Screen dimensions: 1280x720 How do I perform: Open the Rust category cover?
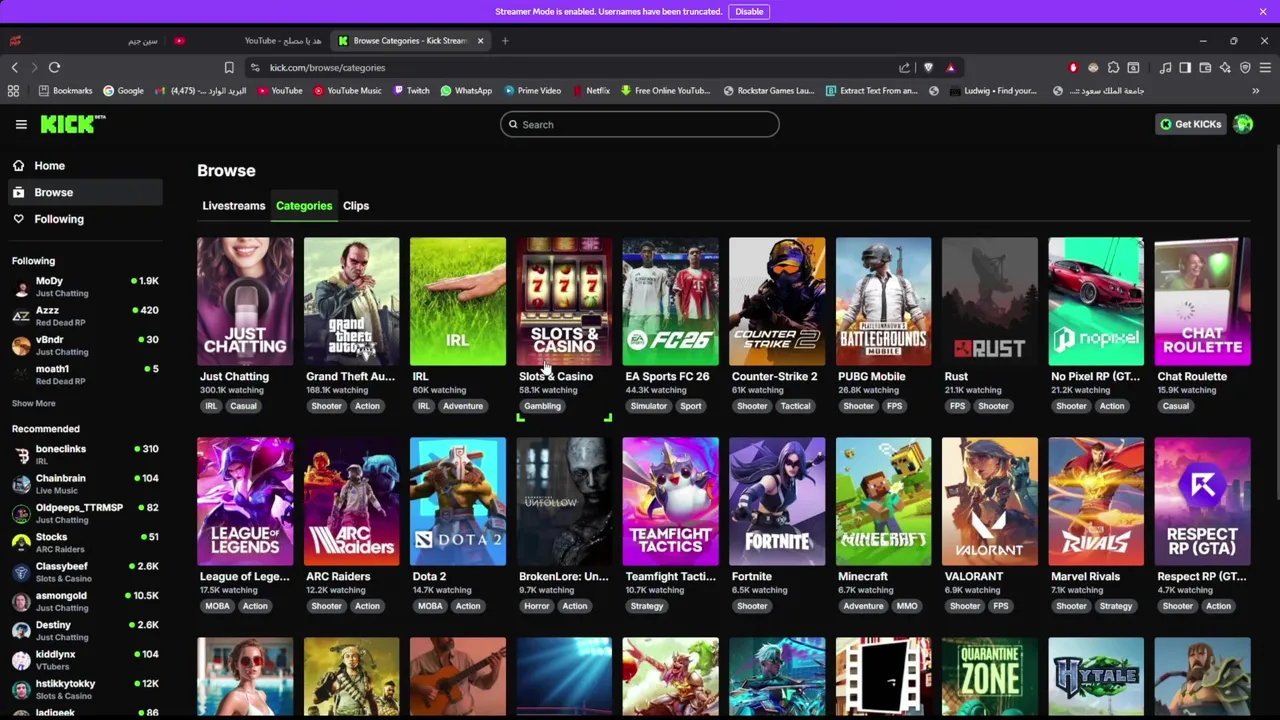pyautogui.click(x=990, y=301)
